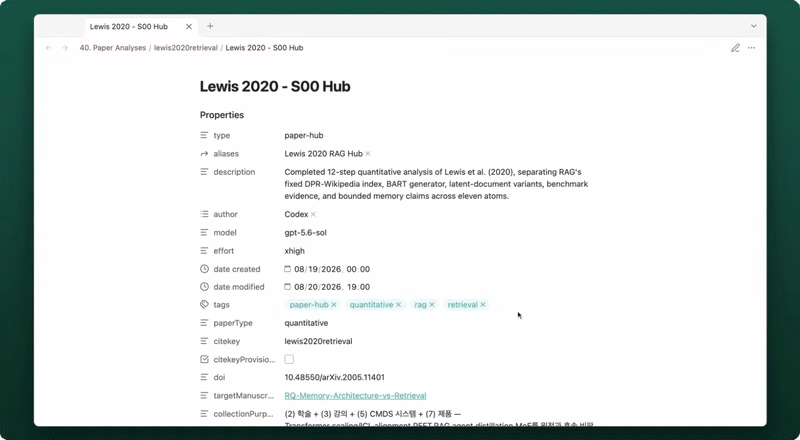
Task: Click the author property list icon
Action: (x=204, y=214)
